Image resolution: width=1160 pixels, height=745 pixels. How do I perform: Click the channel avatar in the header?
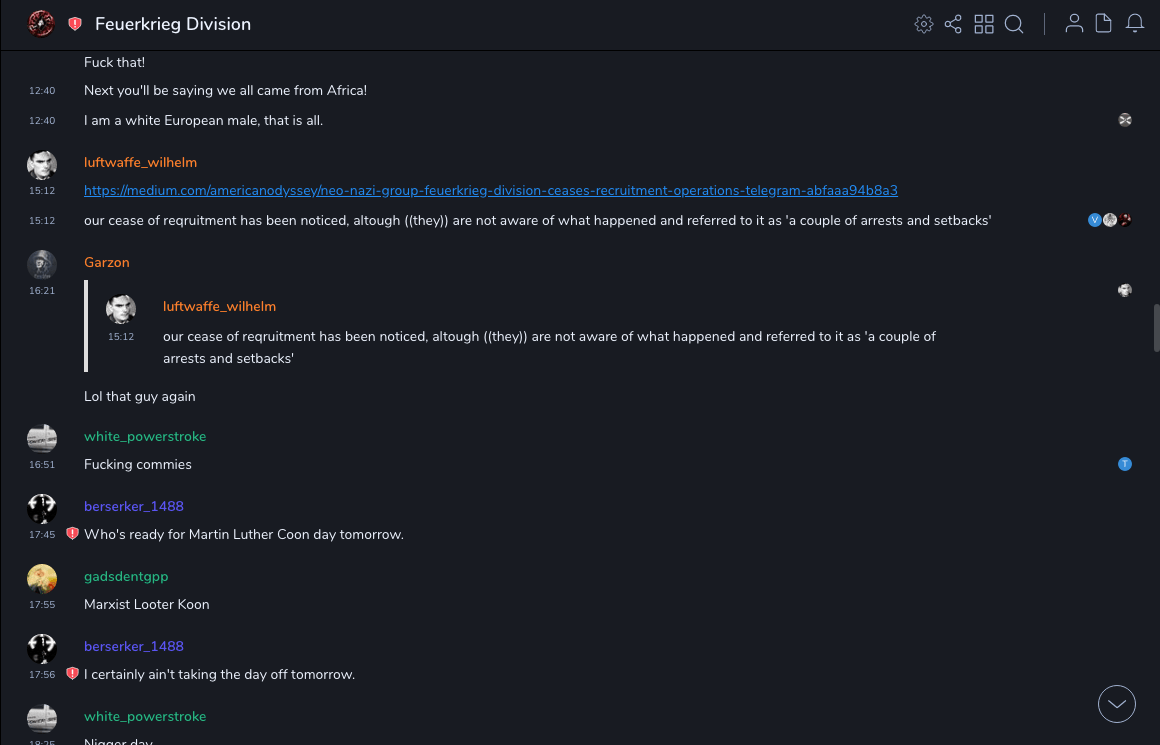pyautogui.click(x=41, y=24)
